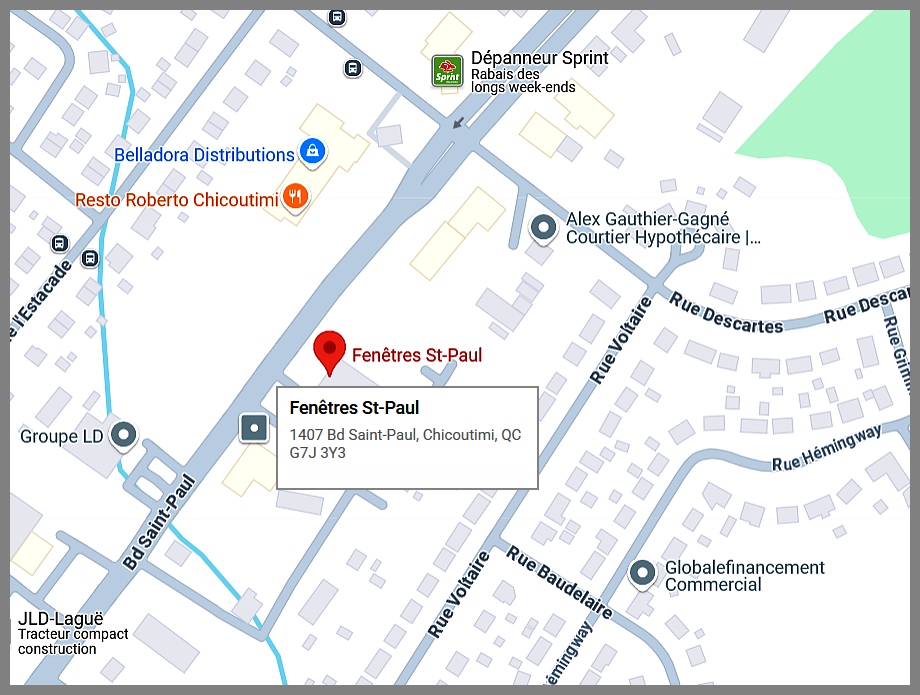Click the left bus stop near l'Estacade
920x695 pixels.
(59, 243)
